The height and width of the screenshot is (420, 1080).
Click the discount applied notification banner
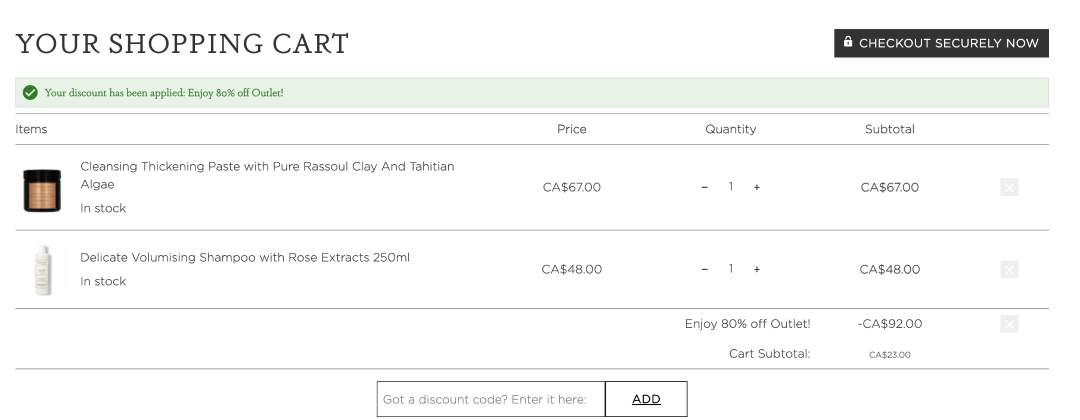tap(531, 93)
